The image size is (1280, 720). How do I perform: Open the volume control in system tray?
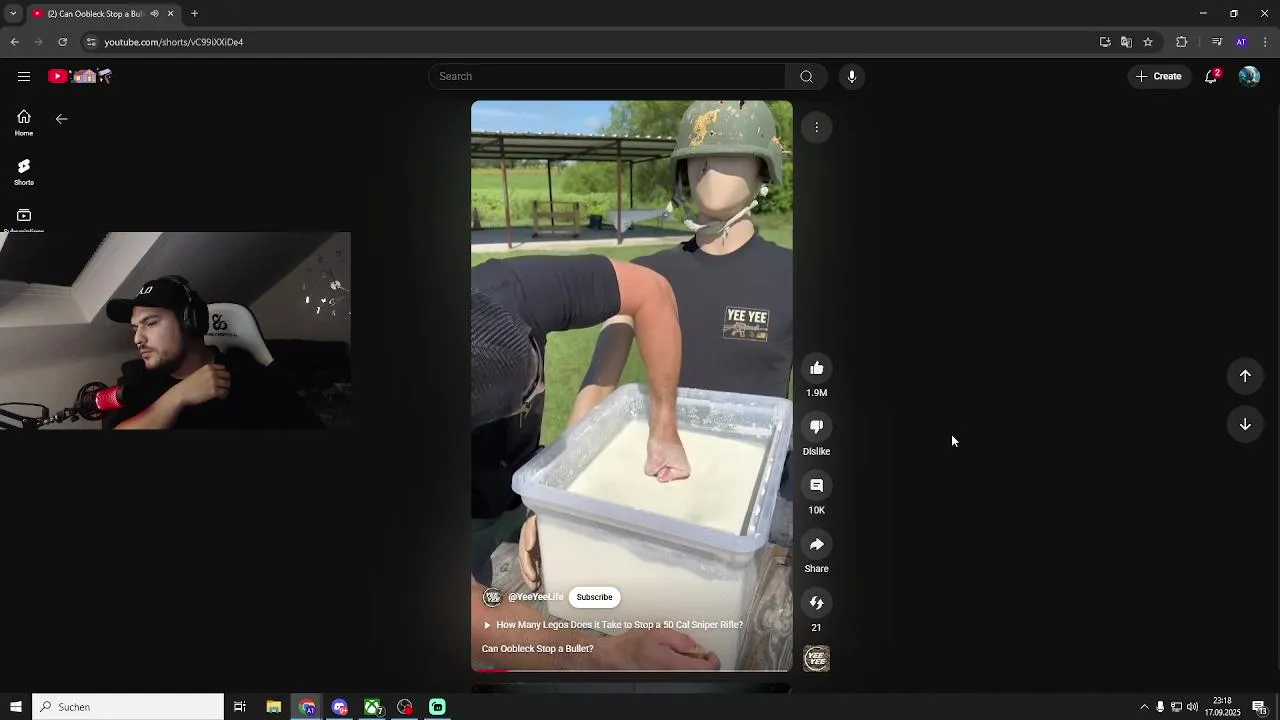coord(1192,707)
